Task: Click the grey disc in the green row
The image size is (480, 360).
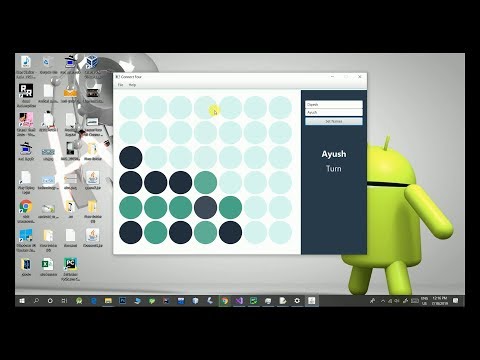Action: pos(205,207)
